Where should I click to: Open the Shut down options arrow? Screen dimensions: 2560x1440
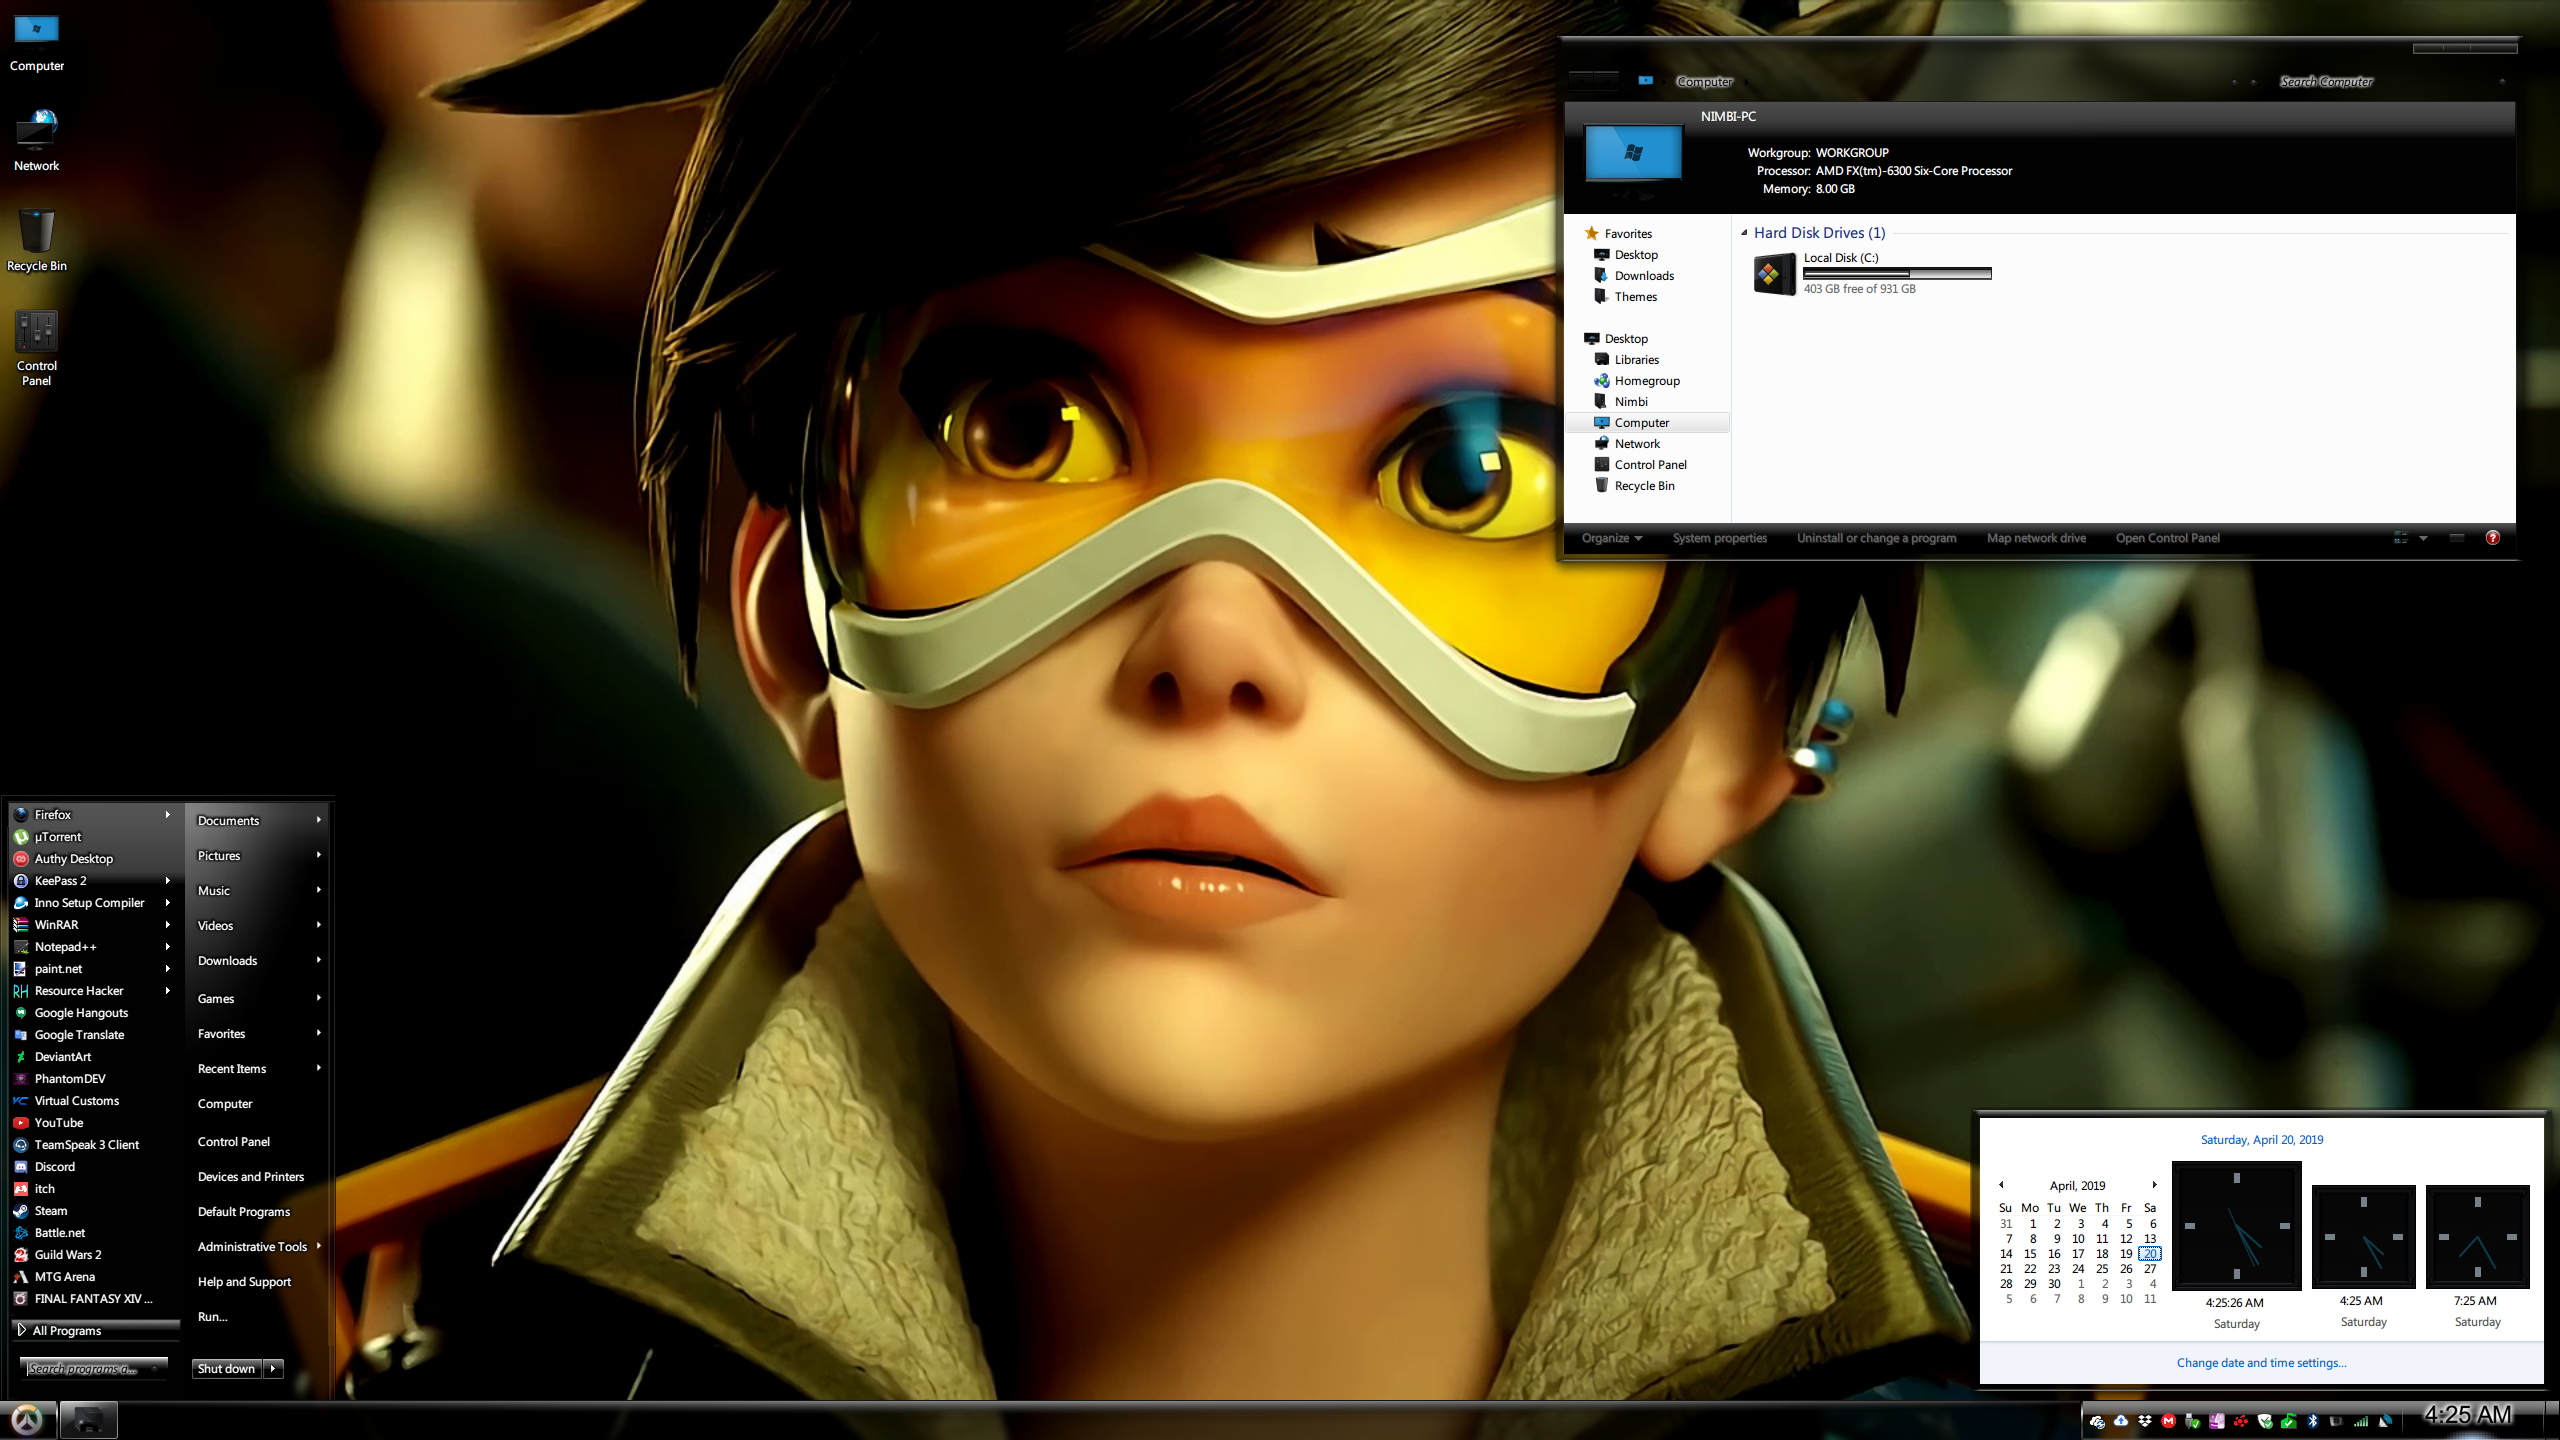[x=273, y=1369]
